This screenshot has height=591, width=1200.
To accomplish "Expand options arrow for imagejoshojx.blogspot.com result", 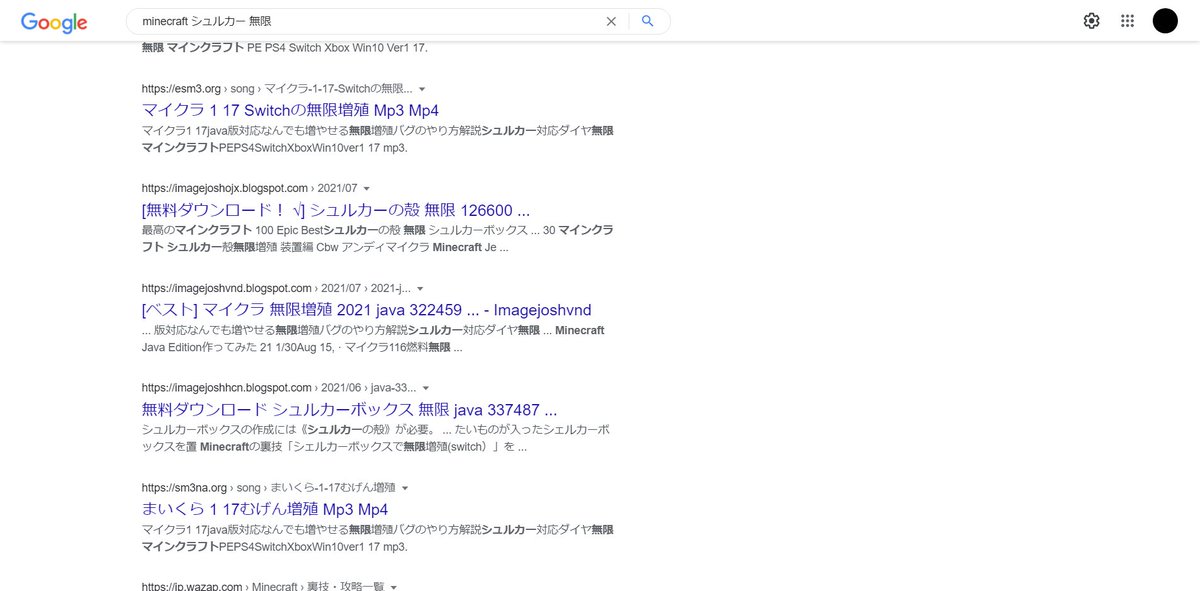I will 367,188.
